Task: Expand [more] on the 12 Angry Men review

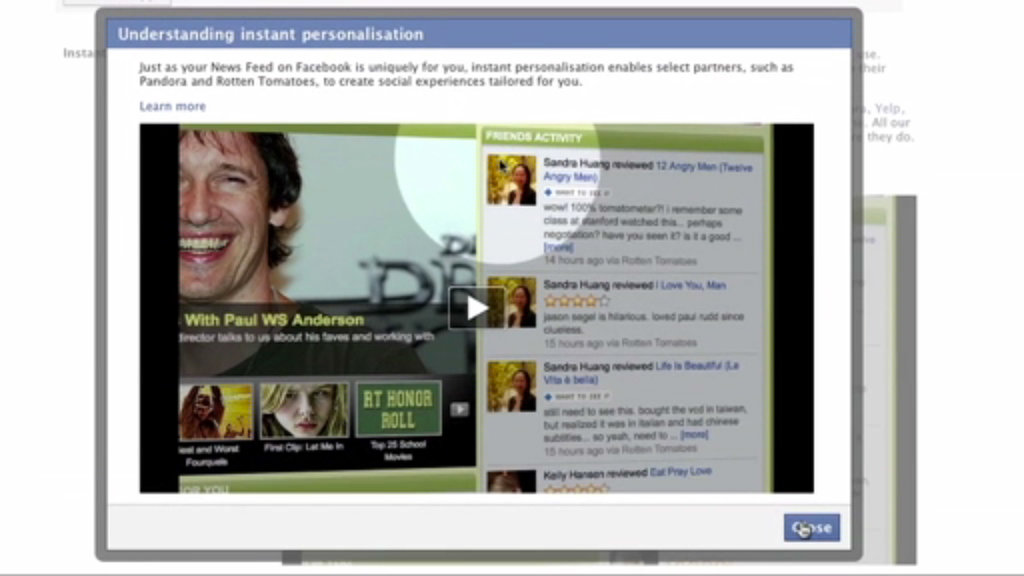Action: 558,247
